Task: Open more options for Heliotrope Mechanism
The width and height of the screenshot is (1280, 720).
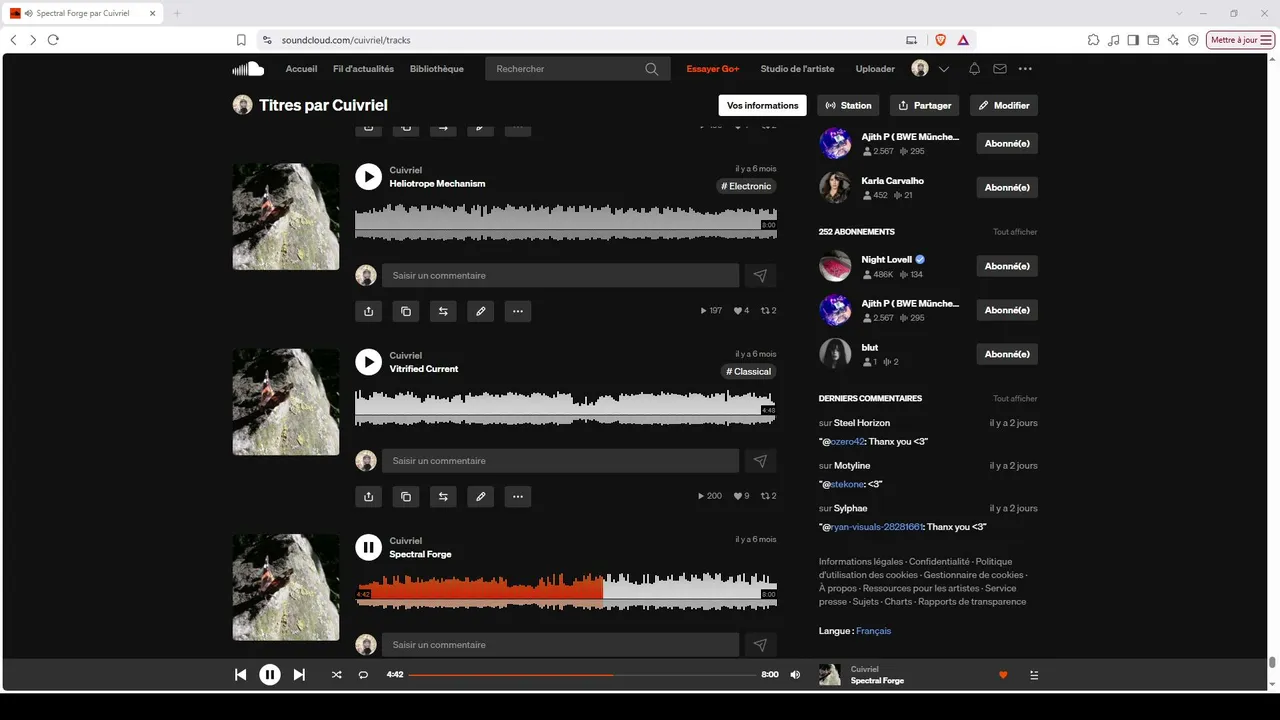Action: (517, 311)
